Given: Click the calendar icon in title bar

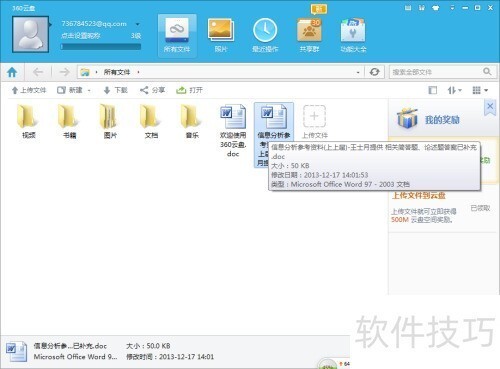Looking at the screenshot, I should [408, 8].
